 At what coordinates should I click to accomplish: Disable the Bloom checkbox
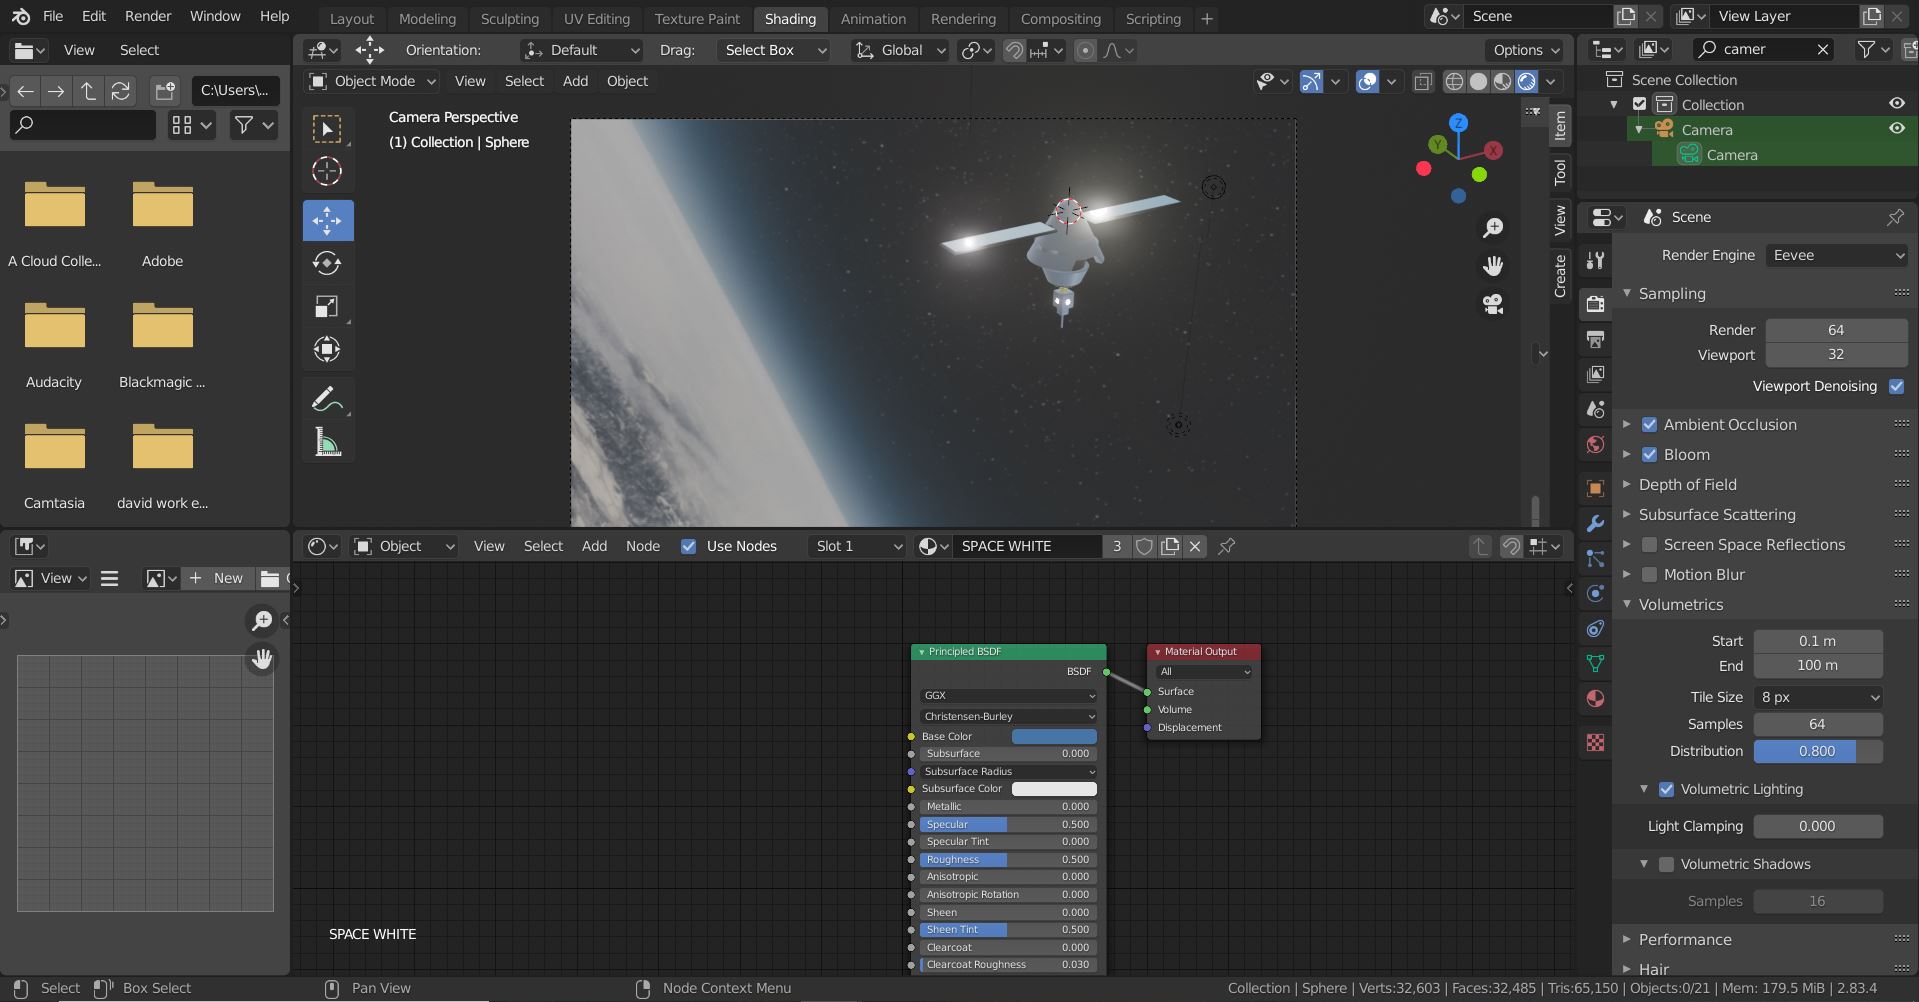[x=1650, y=455]
